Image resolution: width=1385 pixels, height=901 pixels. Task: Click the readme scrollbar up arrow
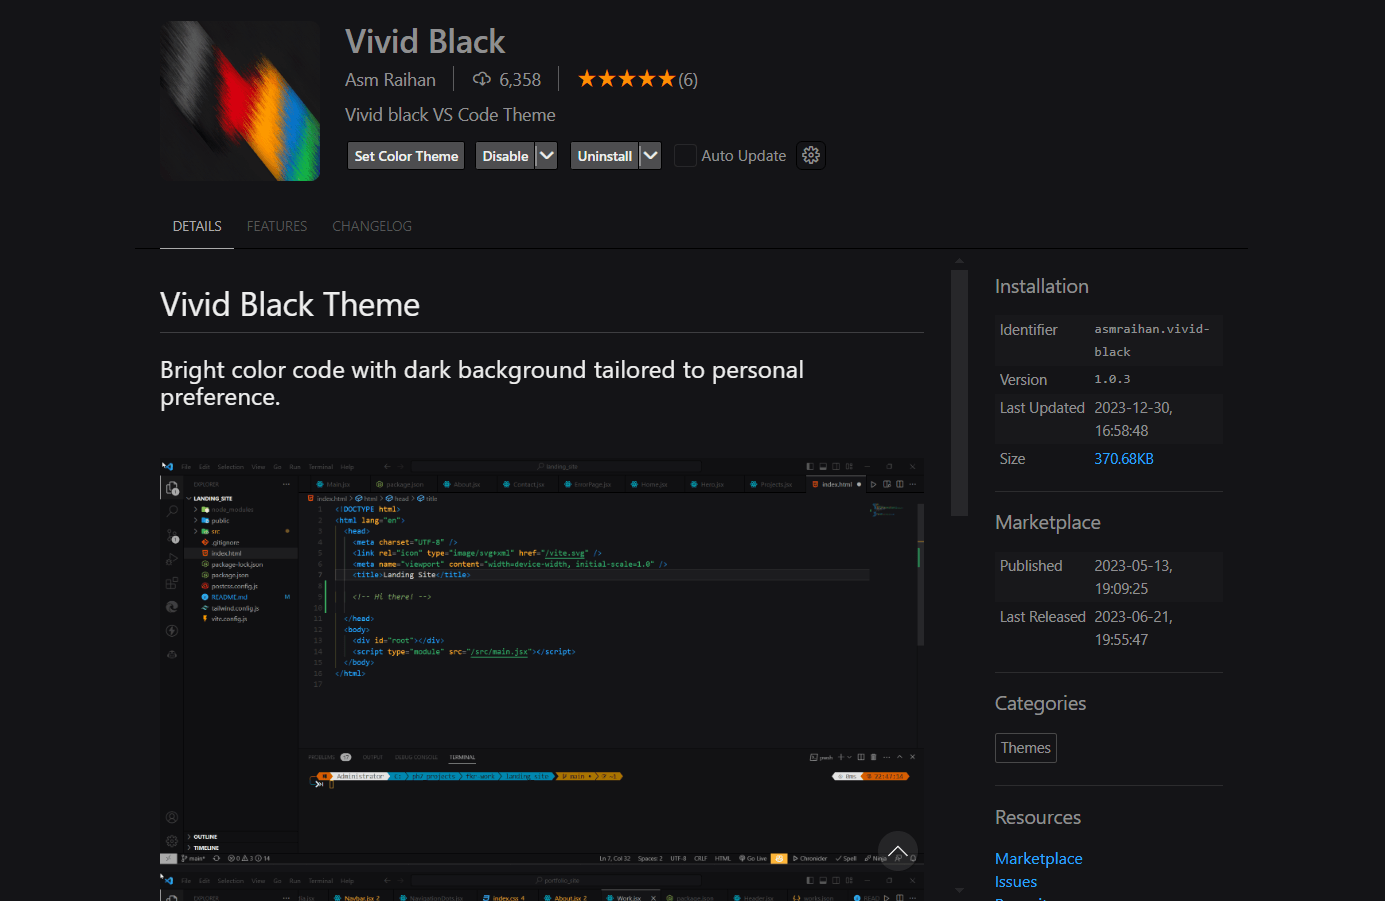[959, 261]
